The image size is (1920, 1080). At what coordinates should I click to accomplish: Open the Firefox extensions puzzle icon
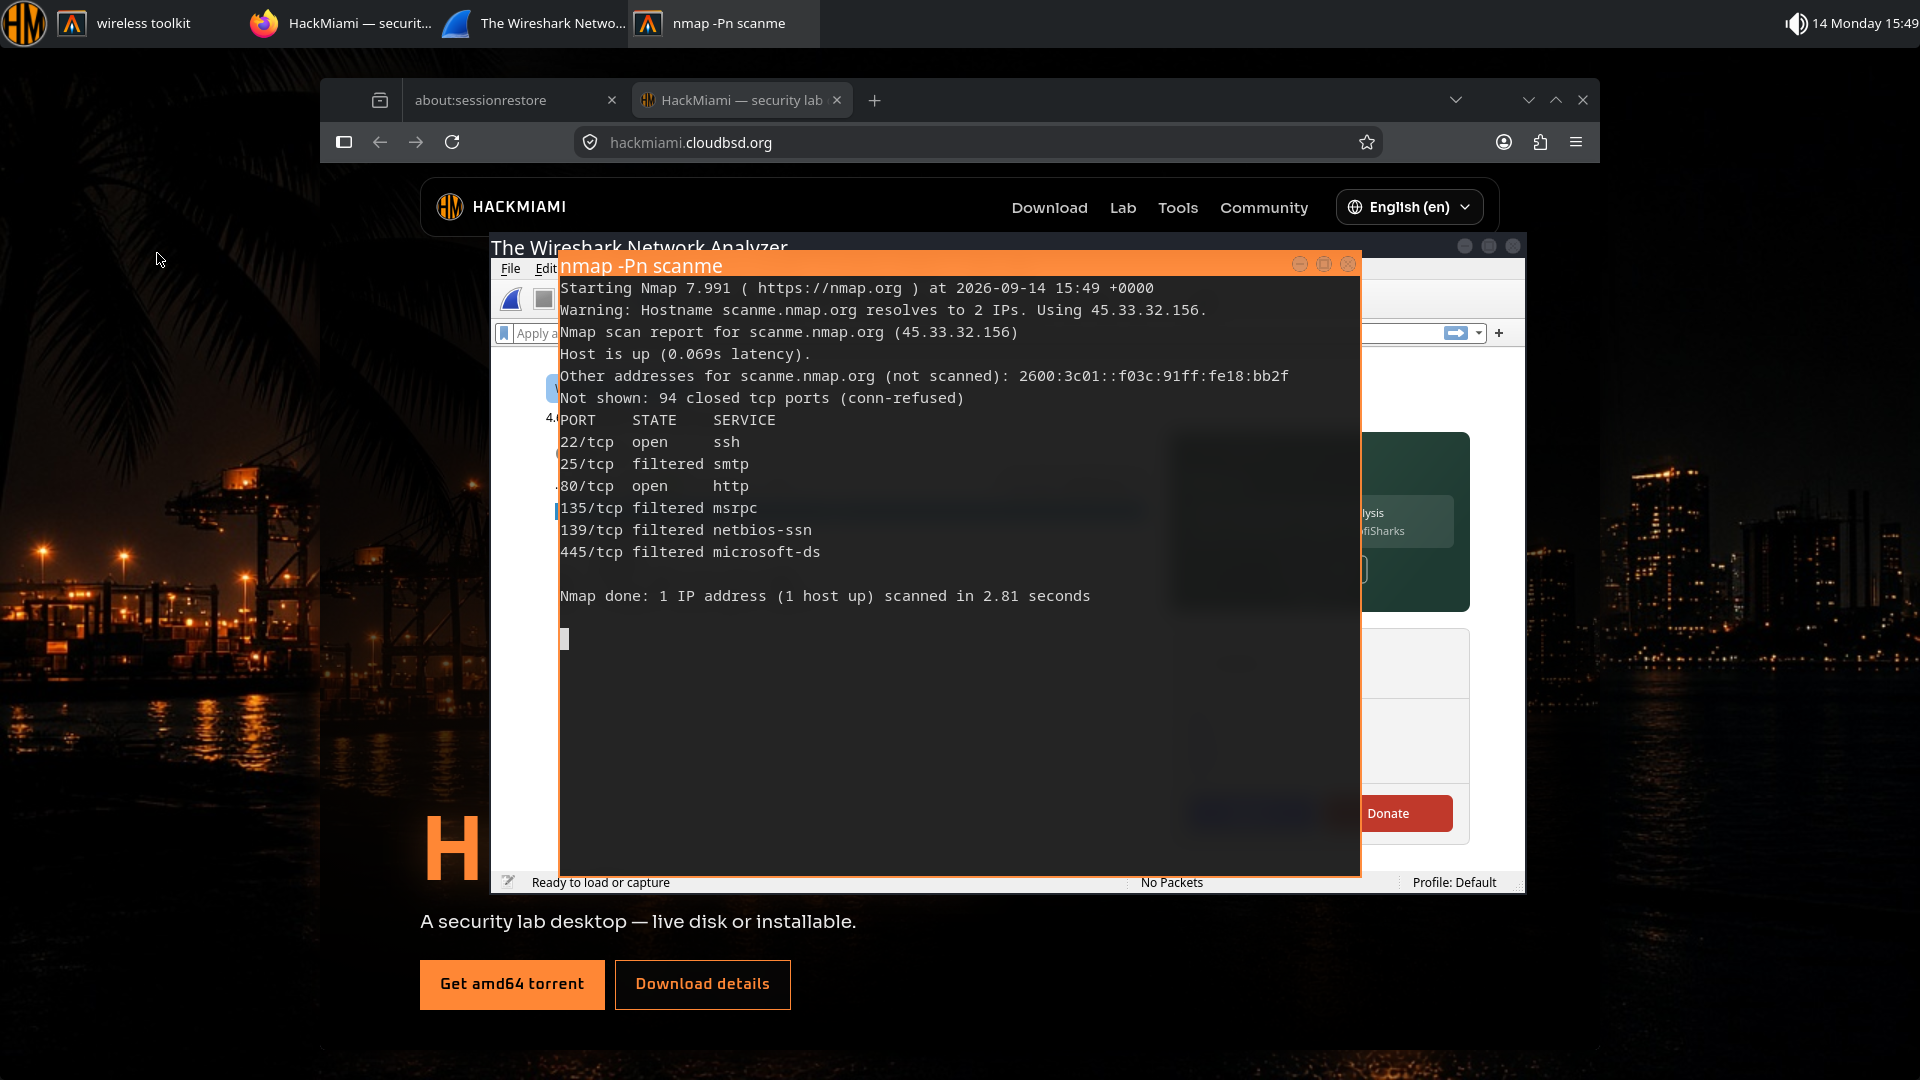pos(1540,142)
